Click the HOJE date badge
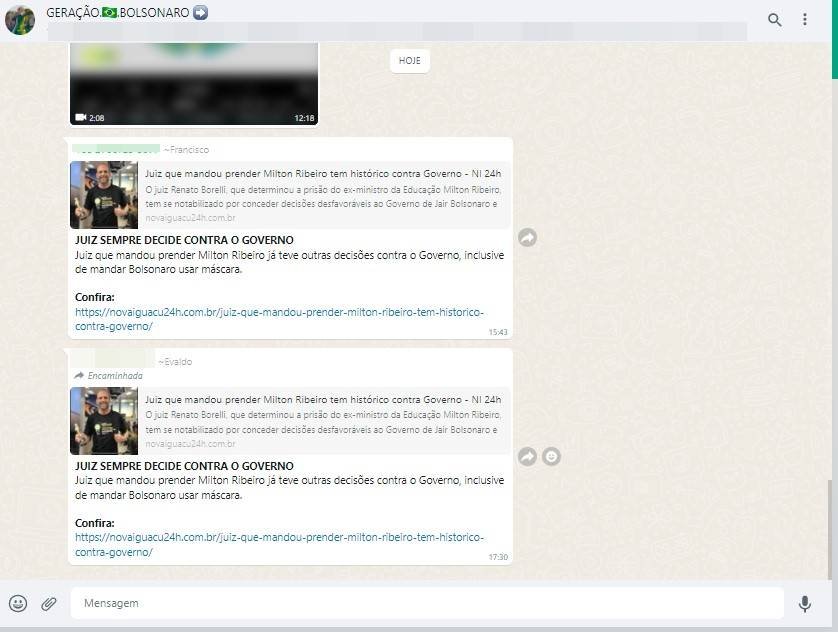This screenshot has height=632, width=838. 409,61
